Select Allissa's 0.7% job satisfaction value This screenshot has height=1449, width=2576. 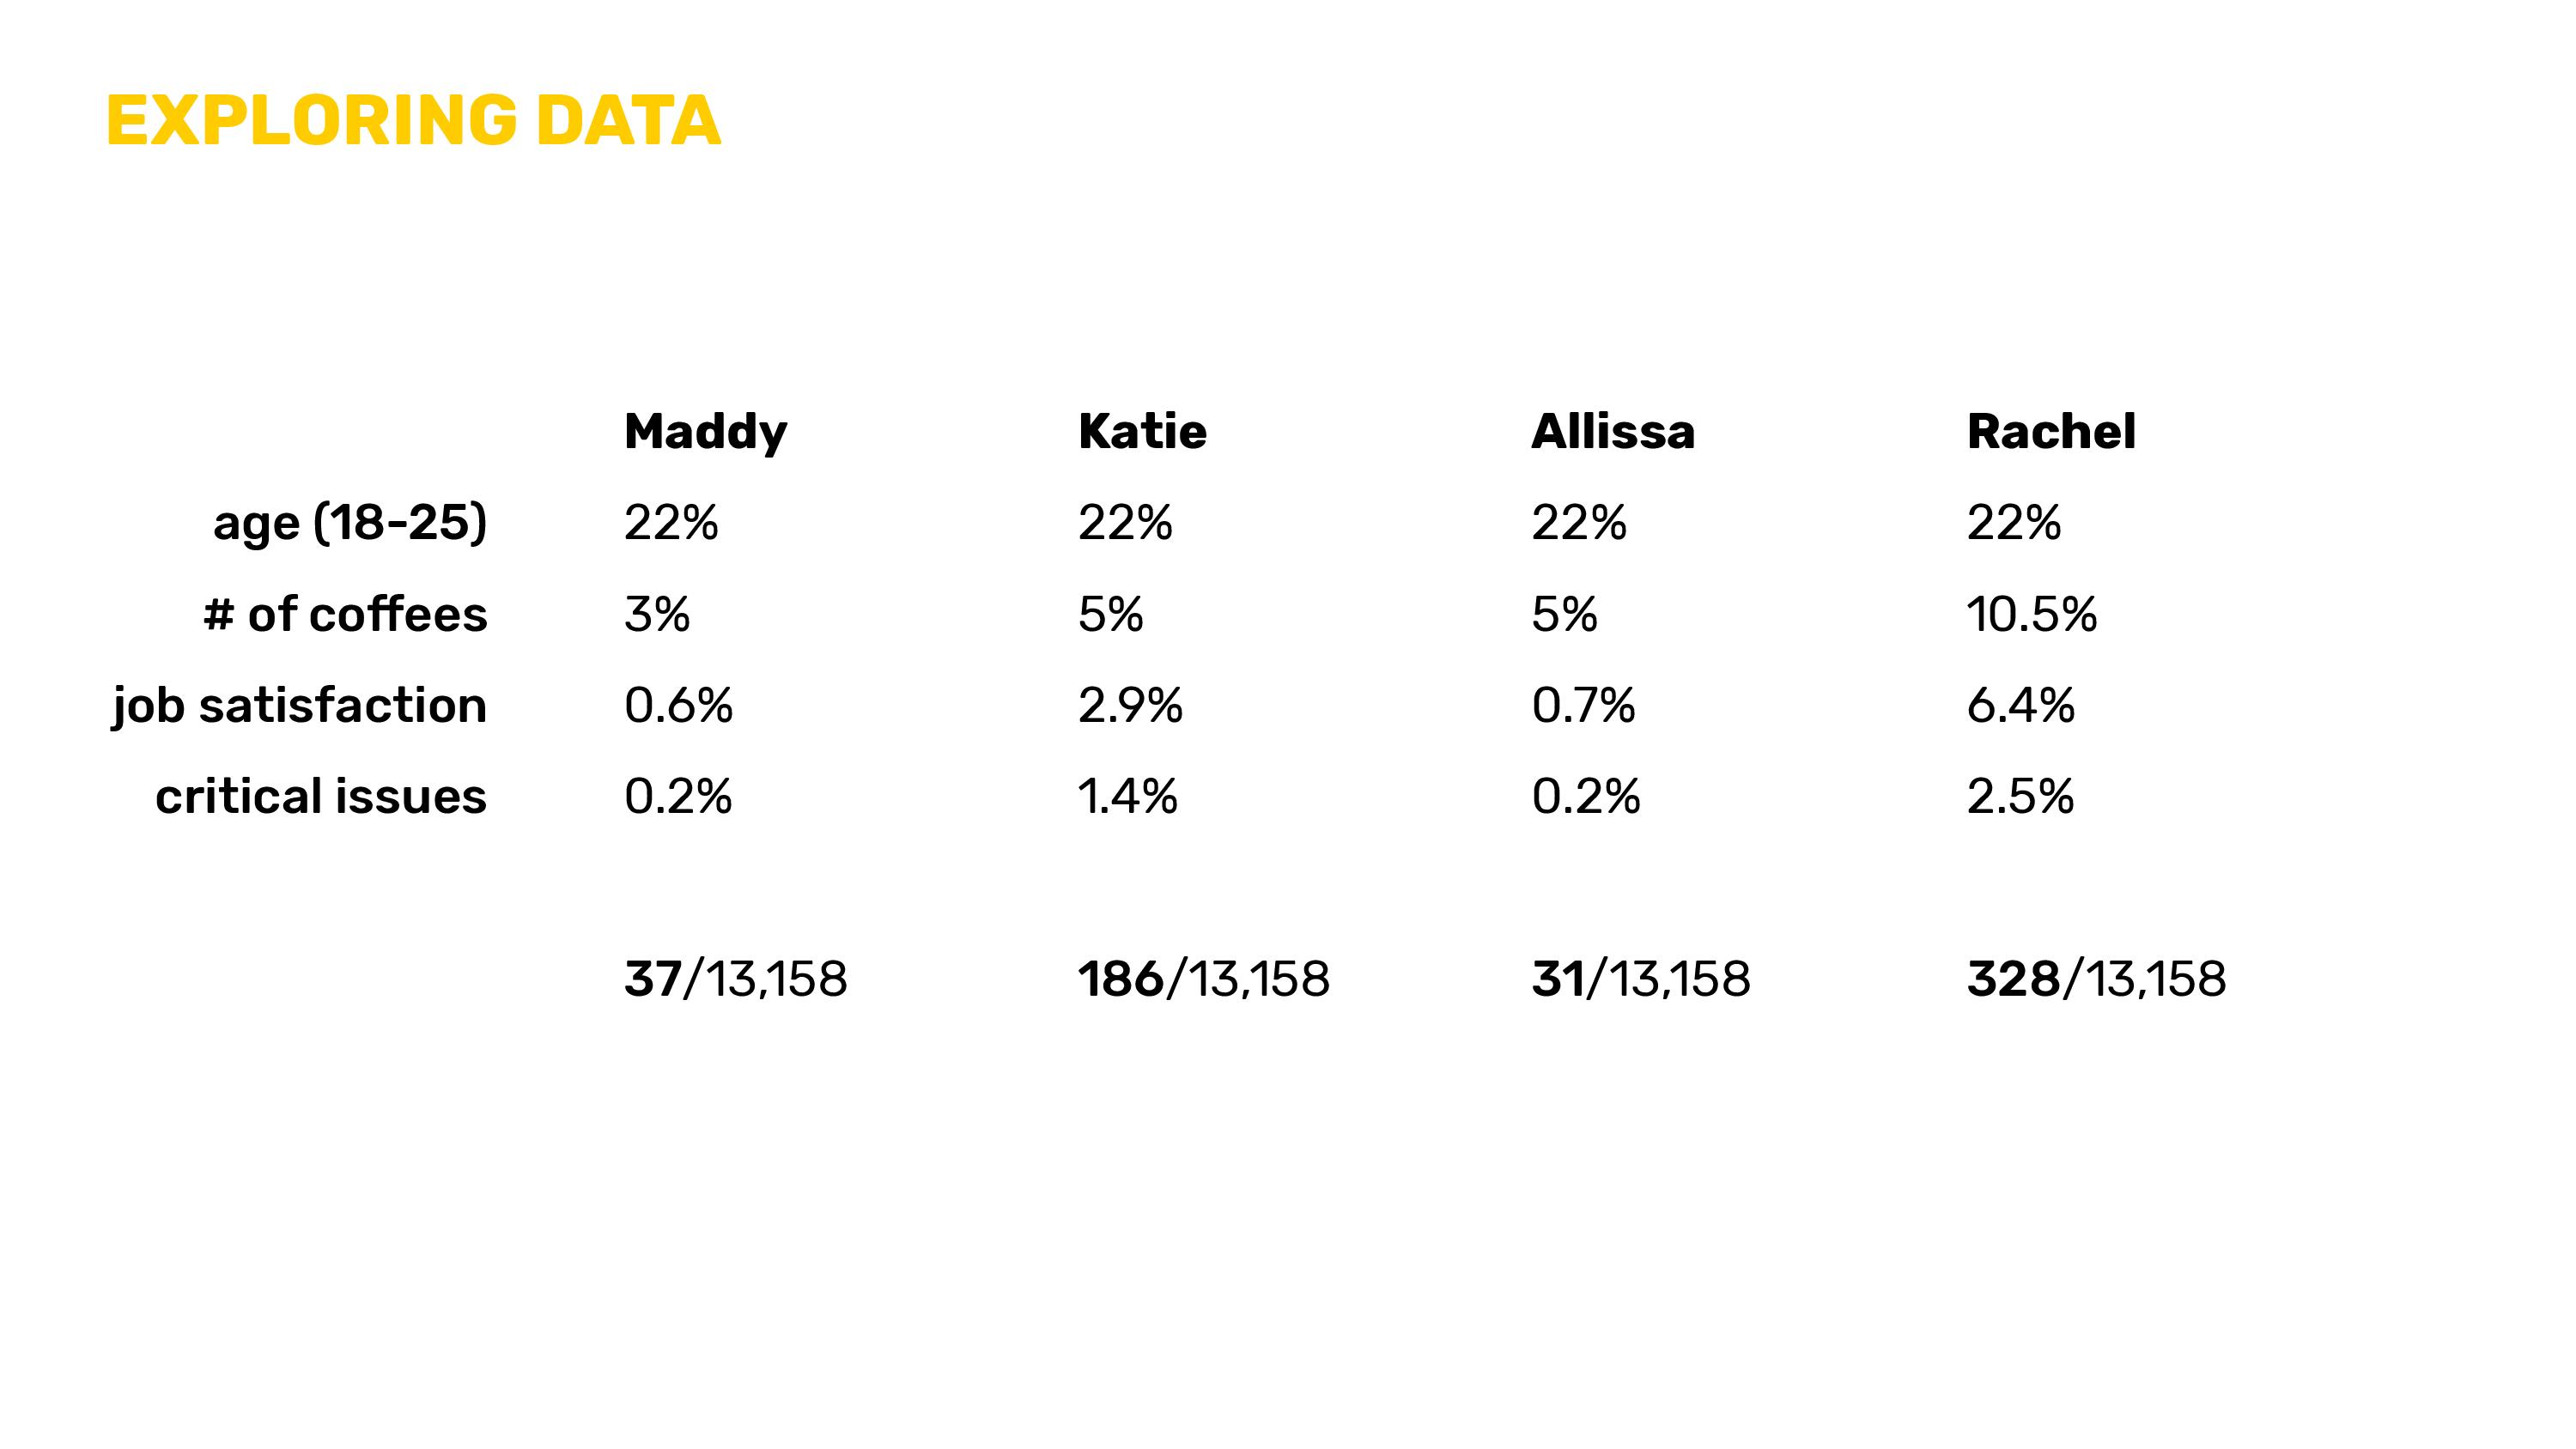tap(1583, 705)
